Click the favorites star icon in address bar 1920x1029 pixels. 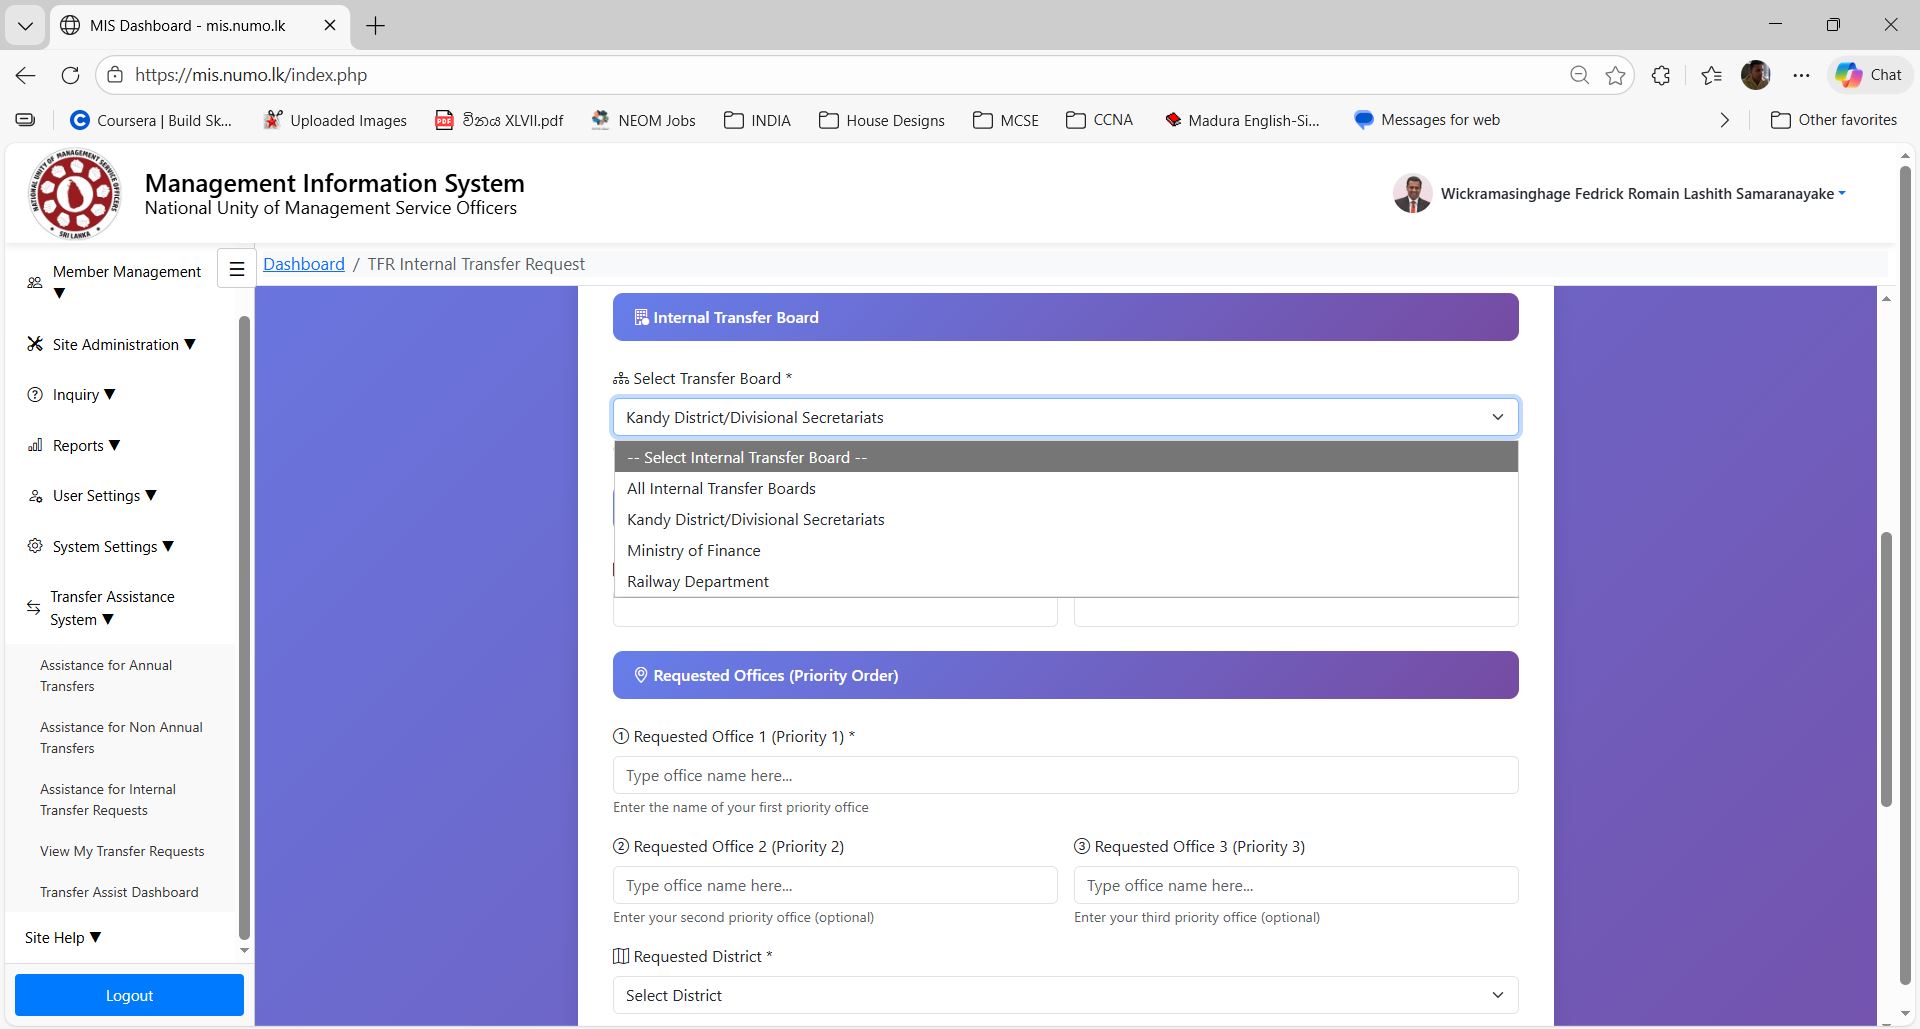pyautogui.click(x=1615, y=75)
